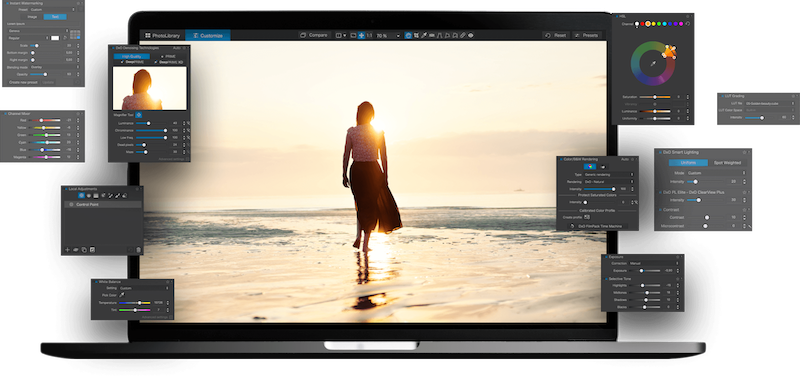This screenshot has width=800, height=381.
Task: Select the white channel dot in HSL
Action: click(x=637, y=24)
